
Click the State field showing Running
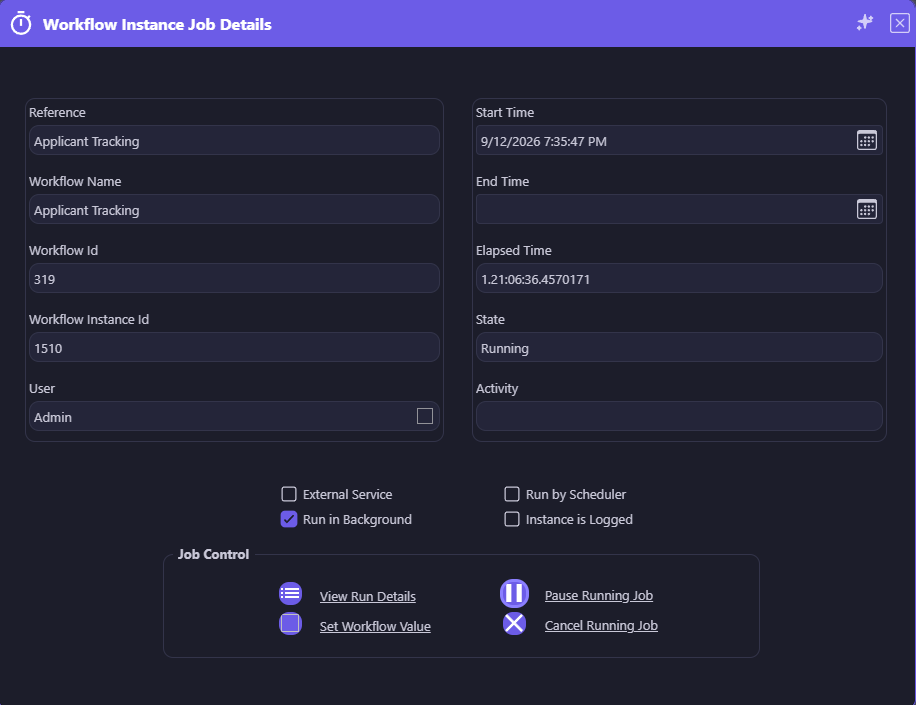pyautogui.click(x=679, y=347)
